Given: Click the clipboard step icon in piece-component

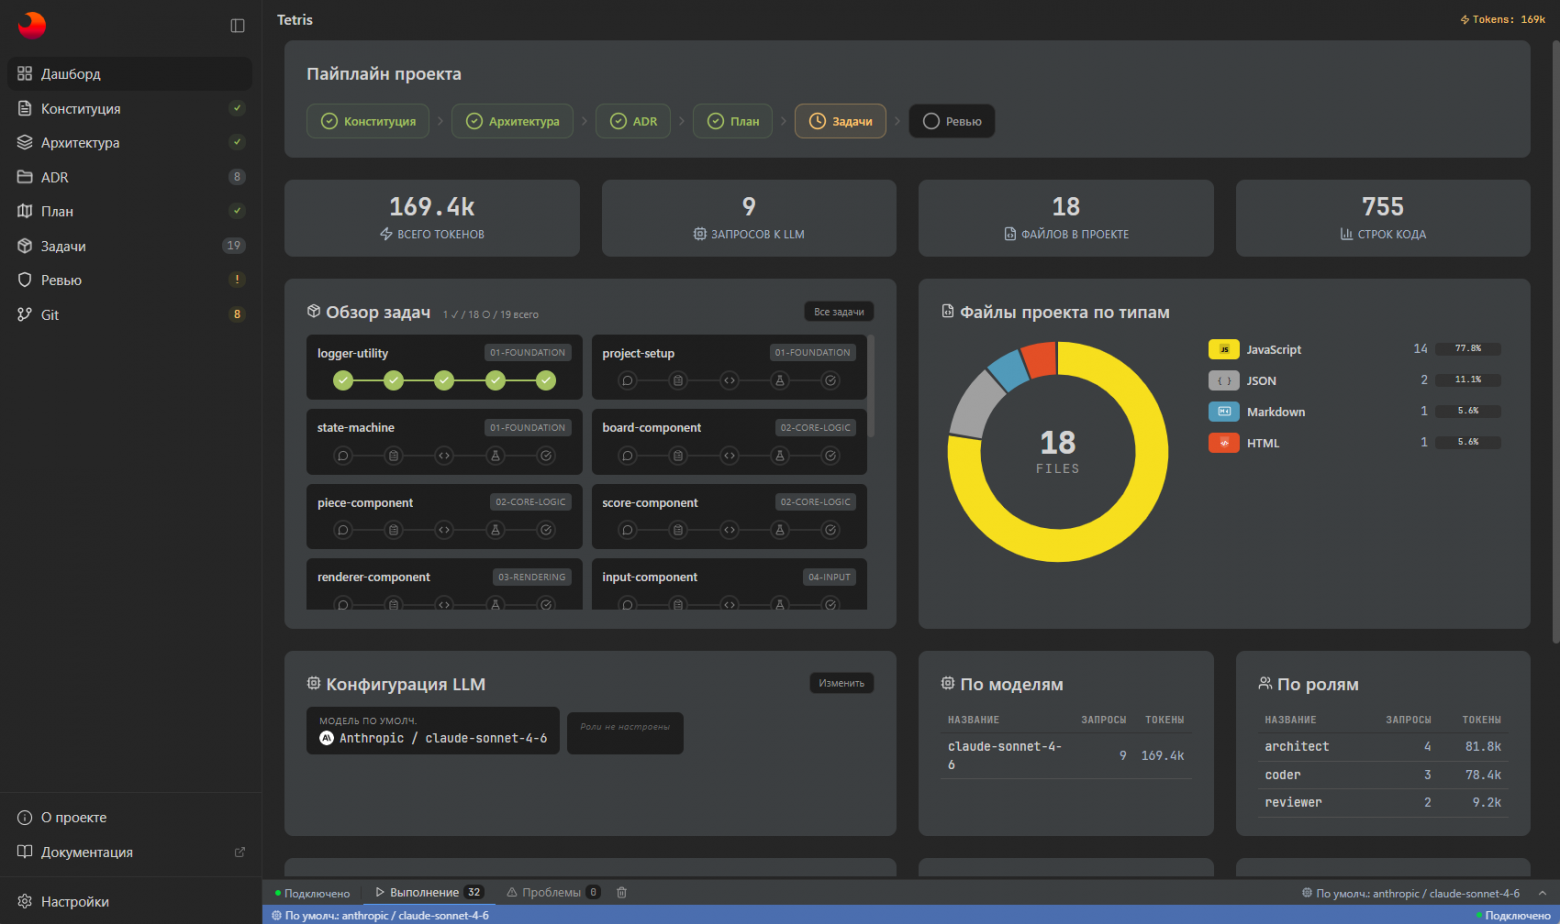Looking at the screenshot, I should (x=394, y=530).
